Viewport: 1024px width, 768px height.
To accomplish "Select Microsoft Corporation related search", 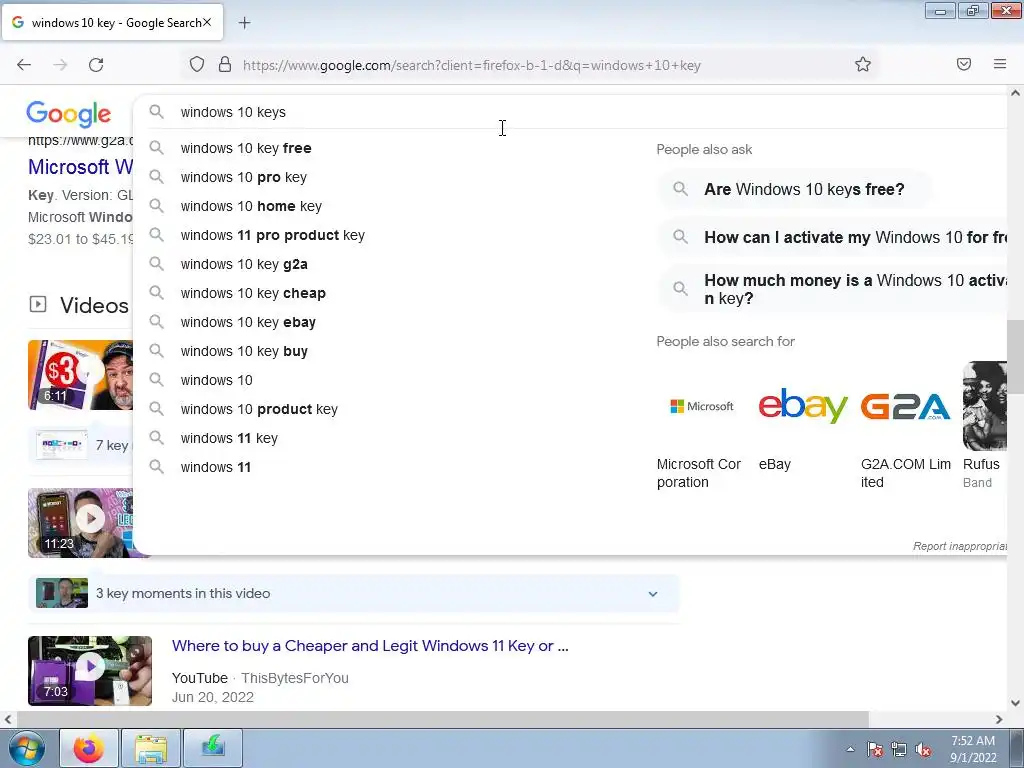I will [702, 426].
